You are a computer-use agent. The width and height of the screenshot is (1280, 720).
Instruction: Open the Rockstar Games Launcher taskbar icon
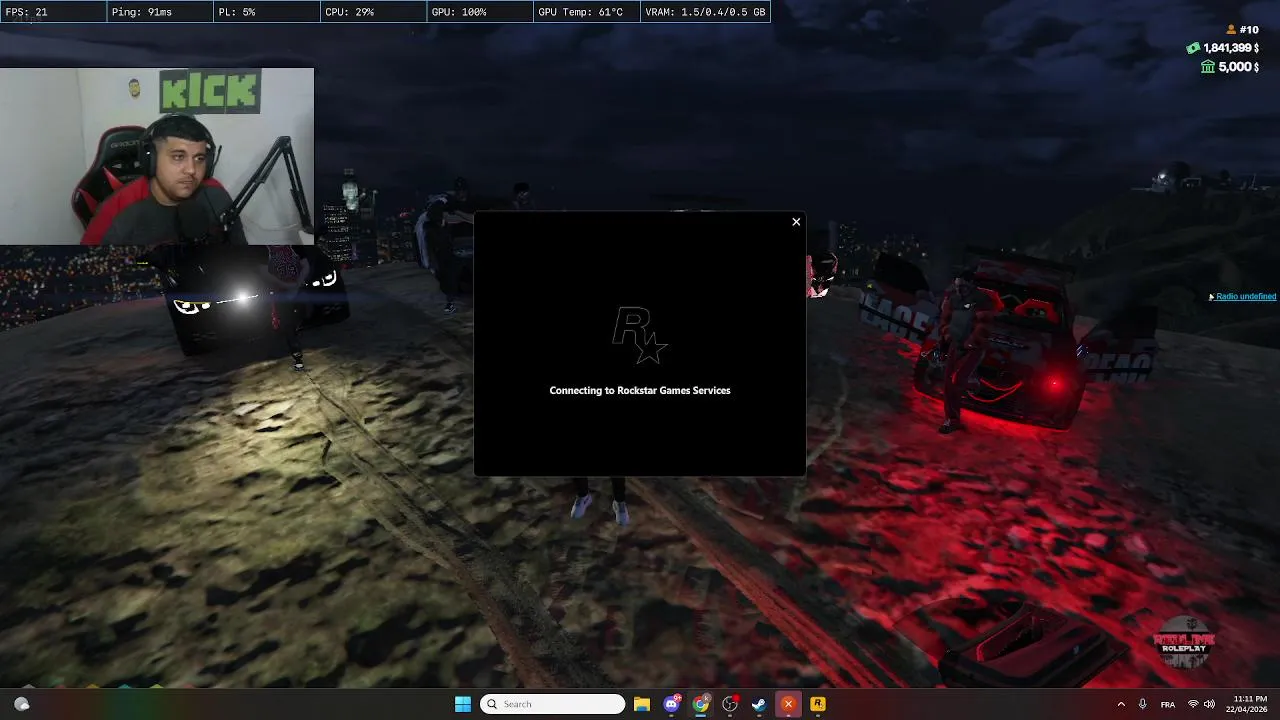pyautogui.click(x=817, y=704)
